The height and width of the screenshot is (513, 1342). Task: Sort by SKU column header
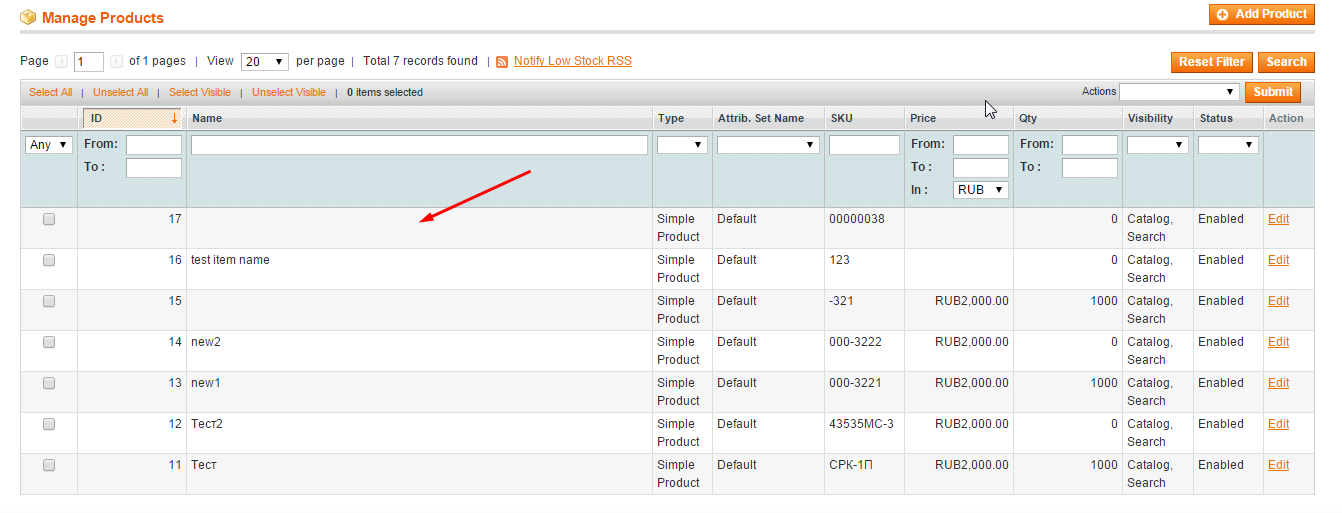(x=841, y=118)
